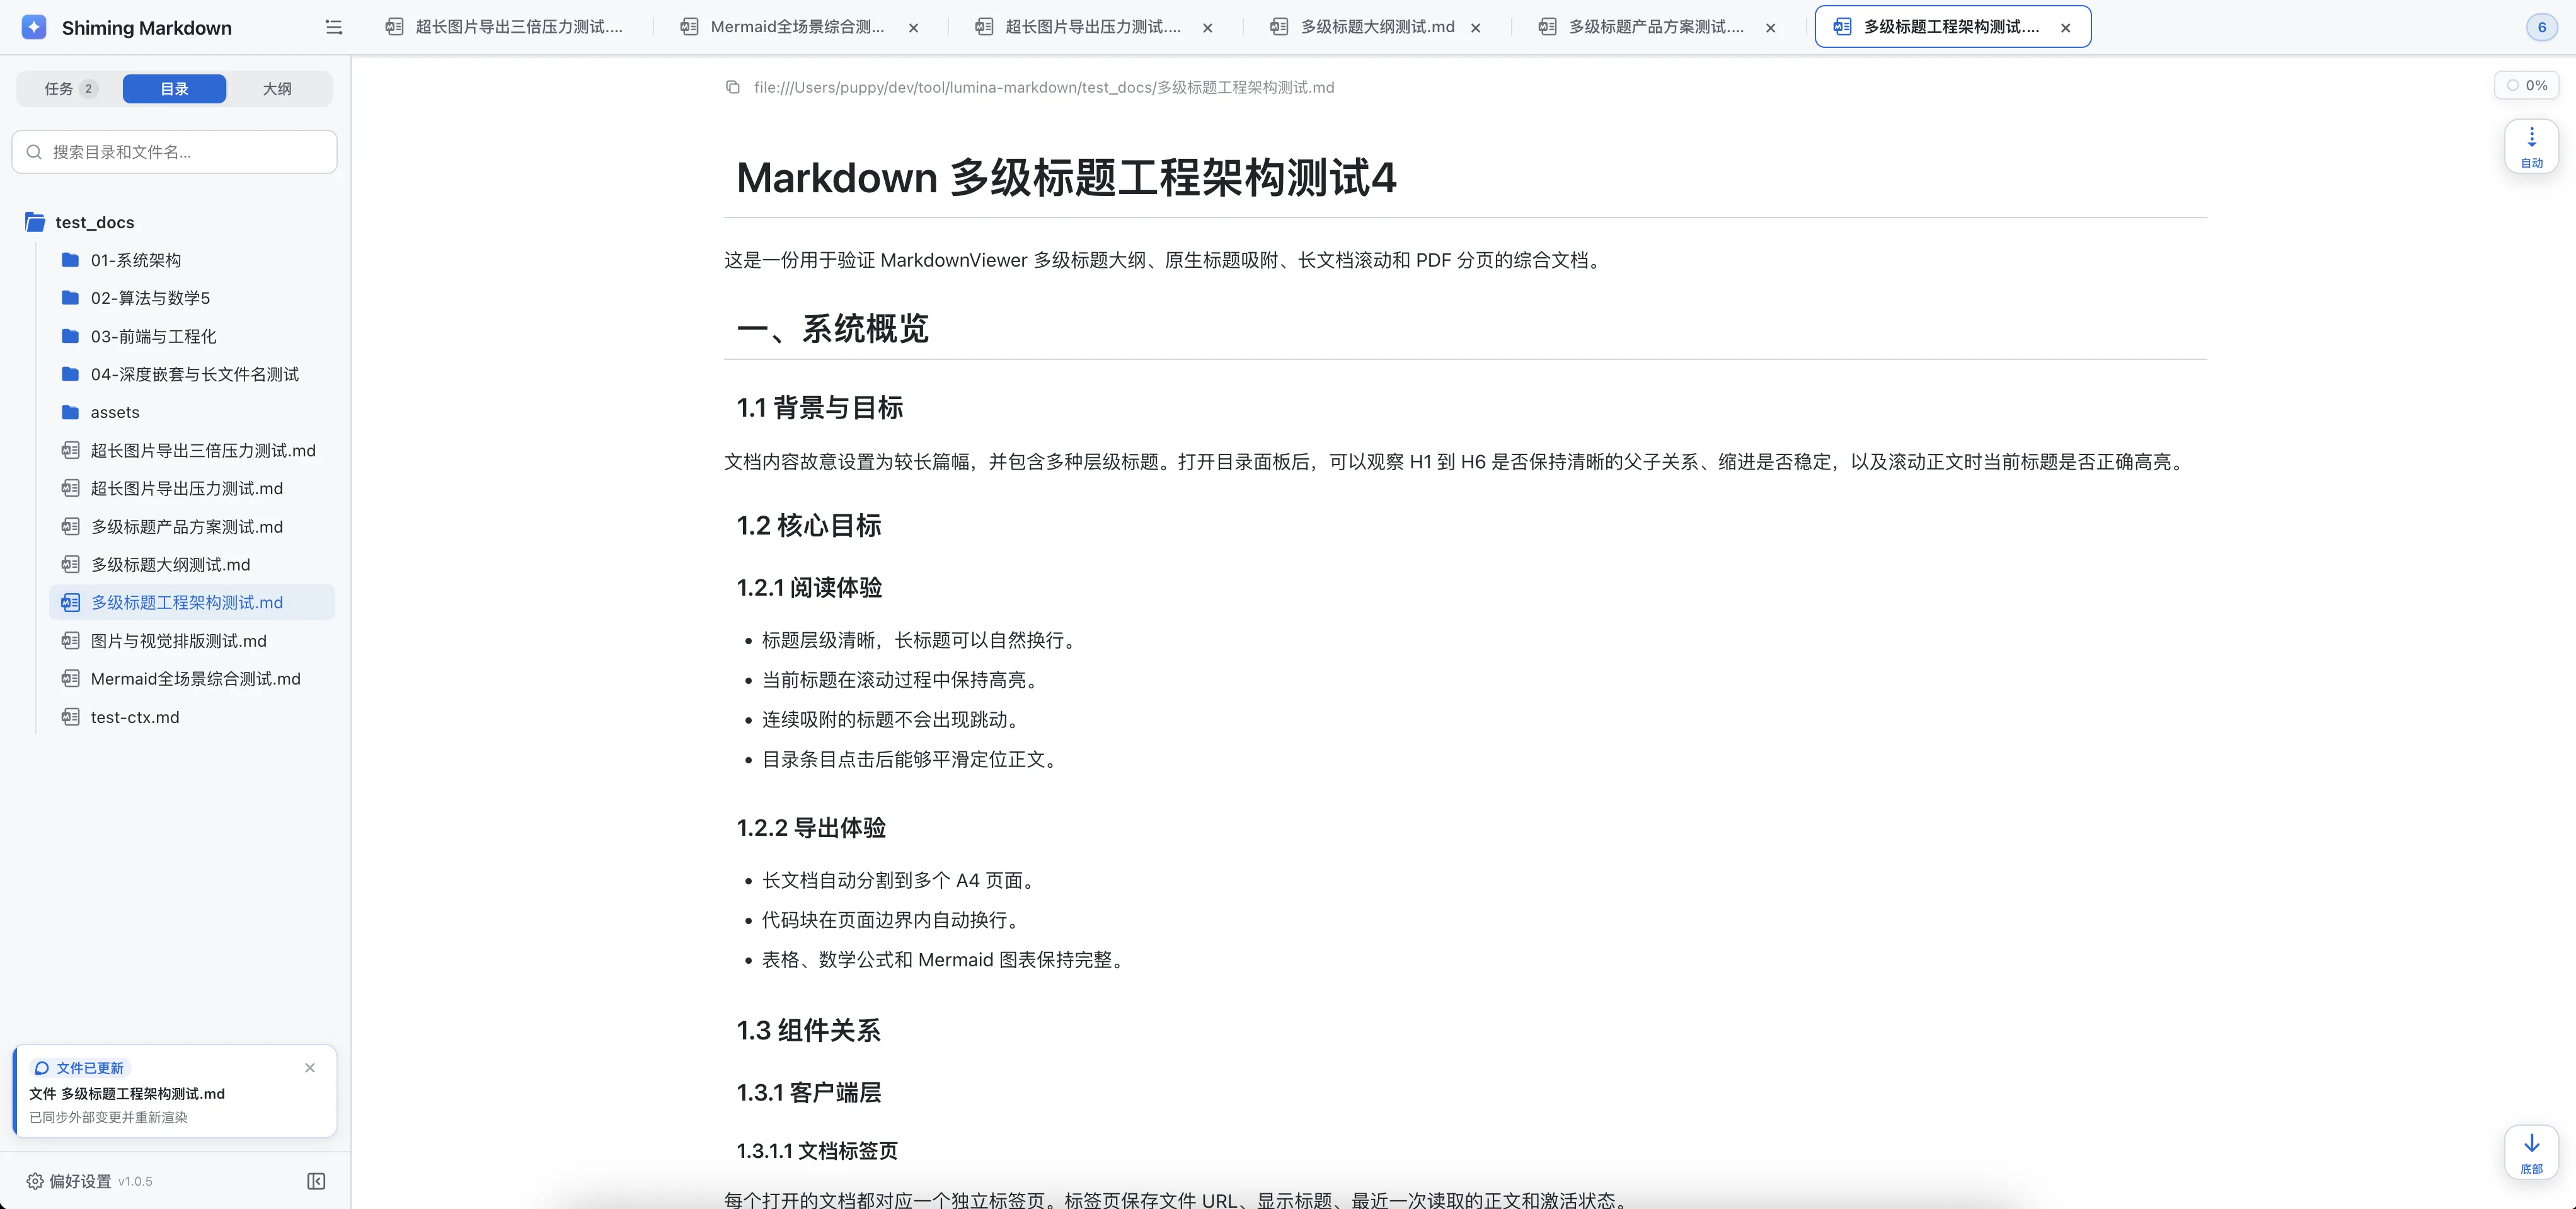Close the 多级标题产品方案测试 tab
The image size is (2576, 1209).
click(1770, 28)
